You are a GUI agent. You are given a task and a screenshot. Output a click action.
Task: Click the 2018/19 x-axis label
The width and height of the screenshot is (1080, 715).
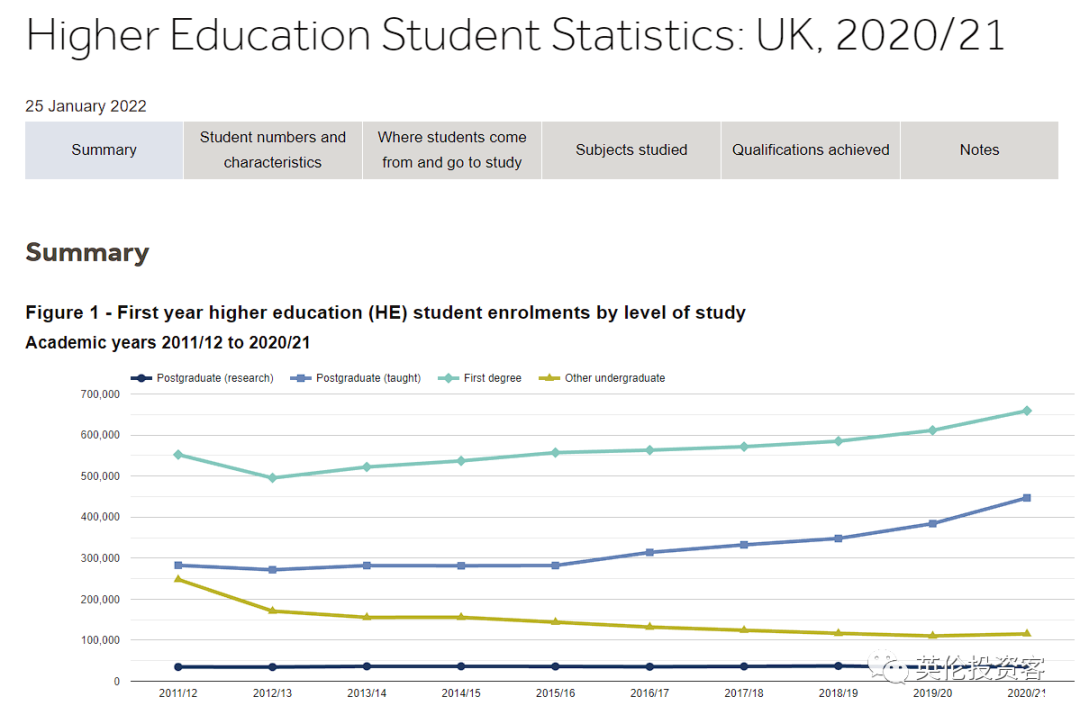click(838, 693)
